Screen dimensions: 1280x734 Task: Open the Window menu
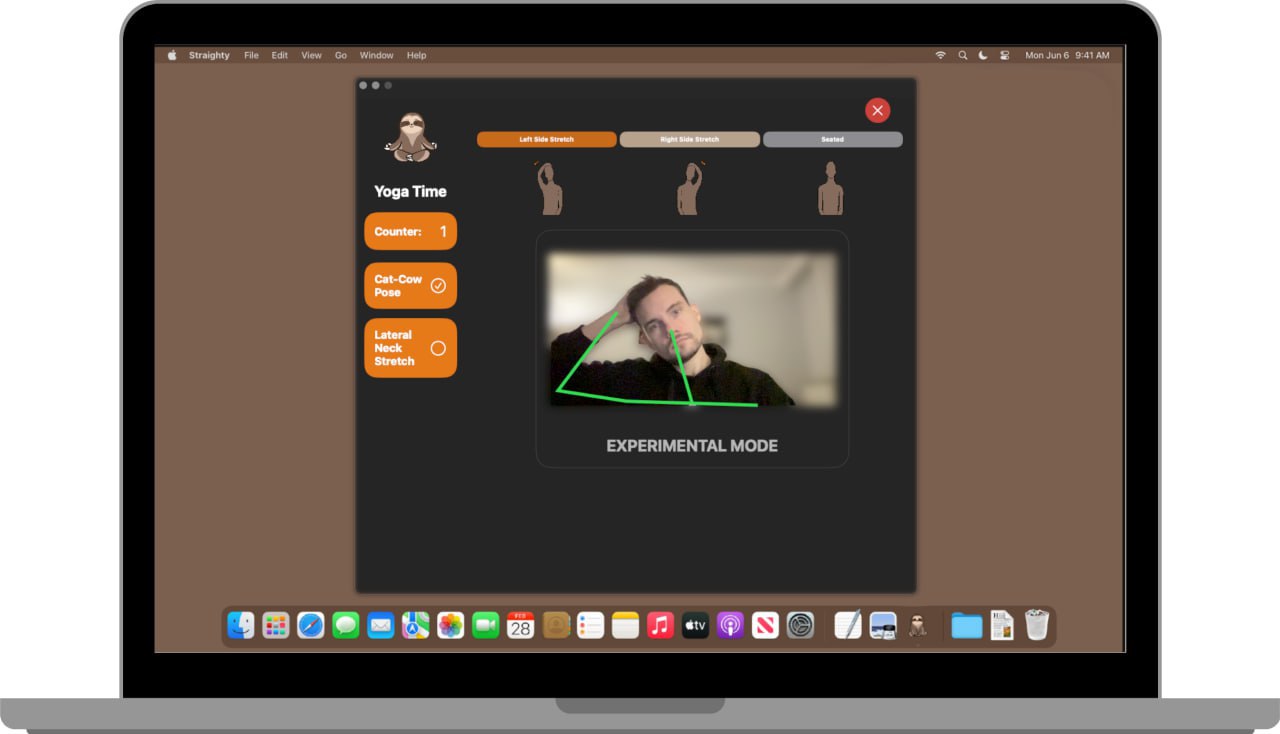point(377,55)
